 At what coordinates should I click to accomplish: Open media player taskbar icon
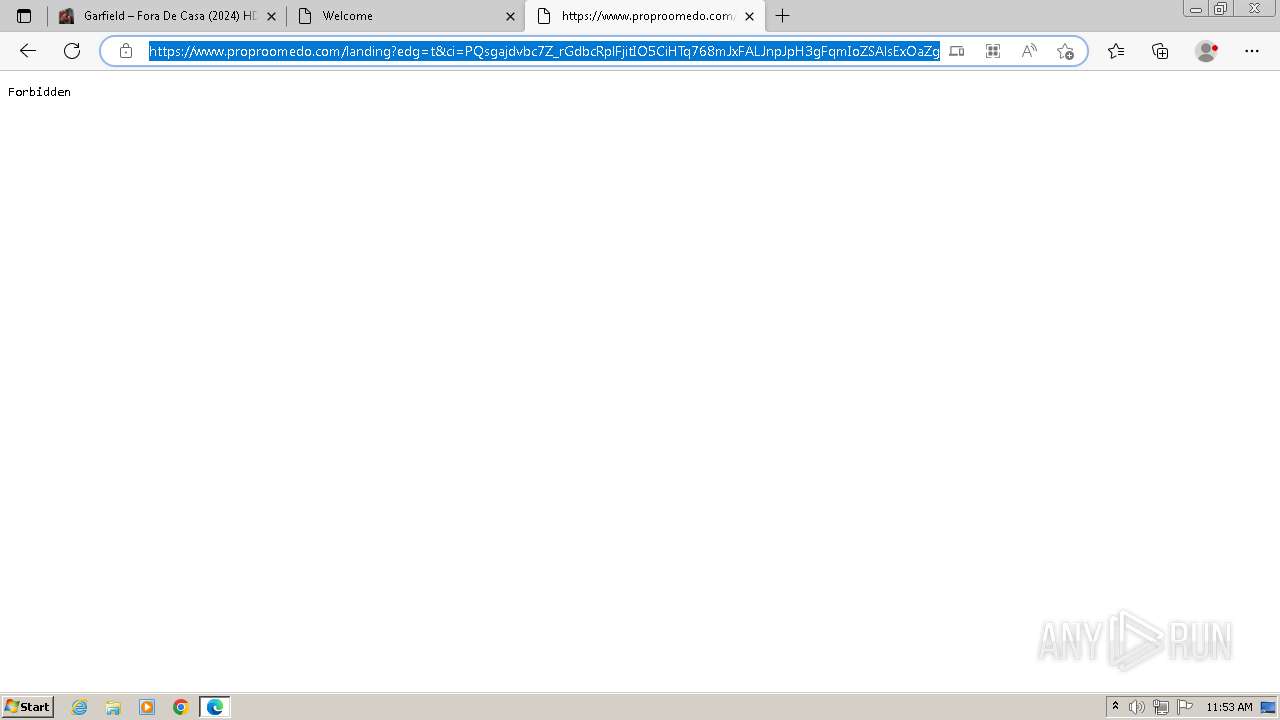point(147,707)
